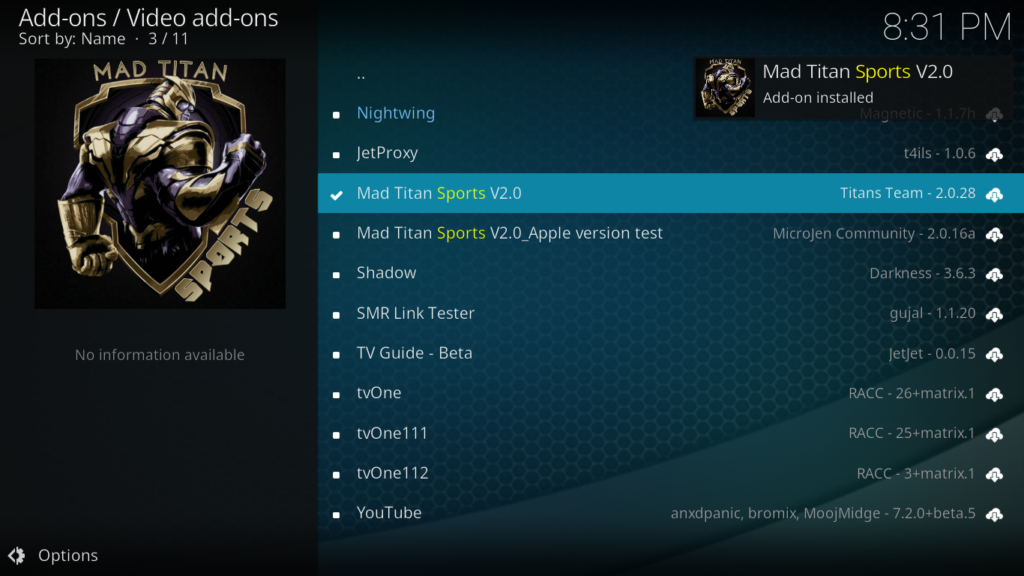Click the cloud icon on the tvOne112 row
The height and width of the screenshot is (576, 1024).
(x=994, y=474)
